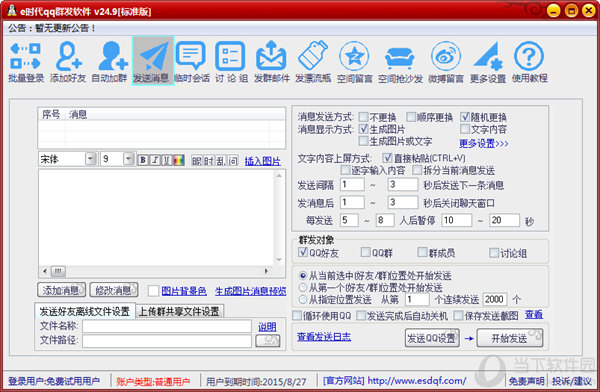Screen dimensions: 600x392
Task: Click the 修改消息 button
Action: click(114, 290)
